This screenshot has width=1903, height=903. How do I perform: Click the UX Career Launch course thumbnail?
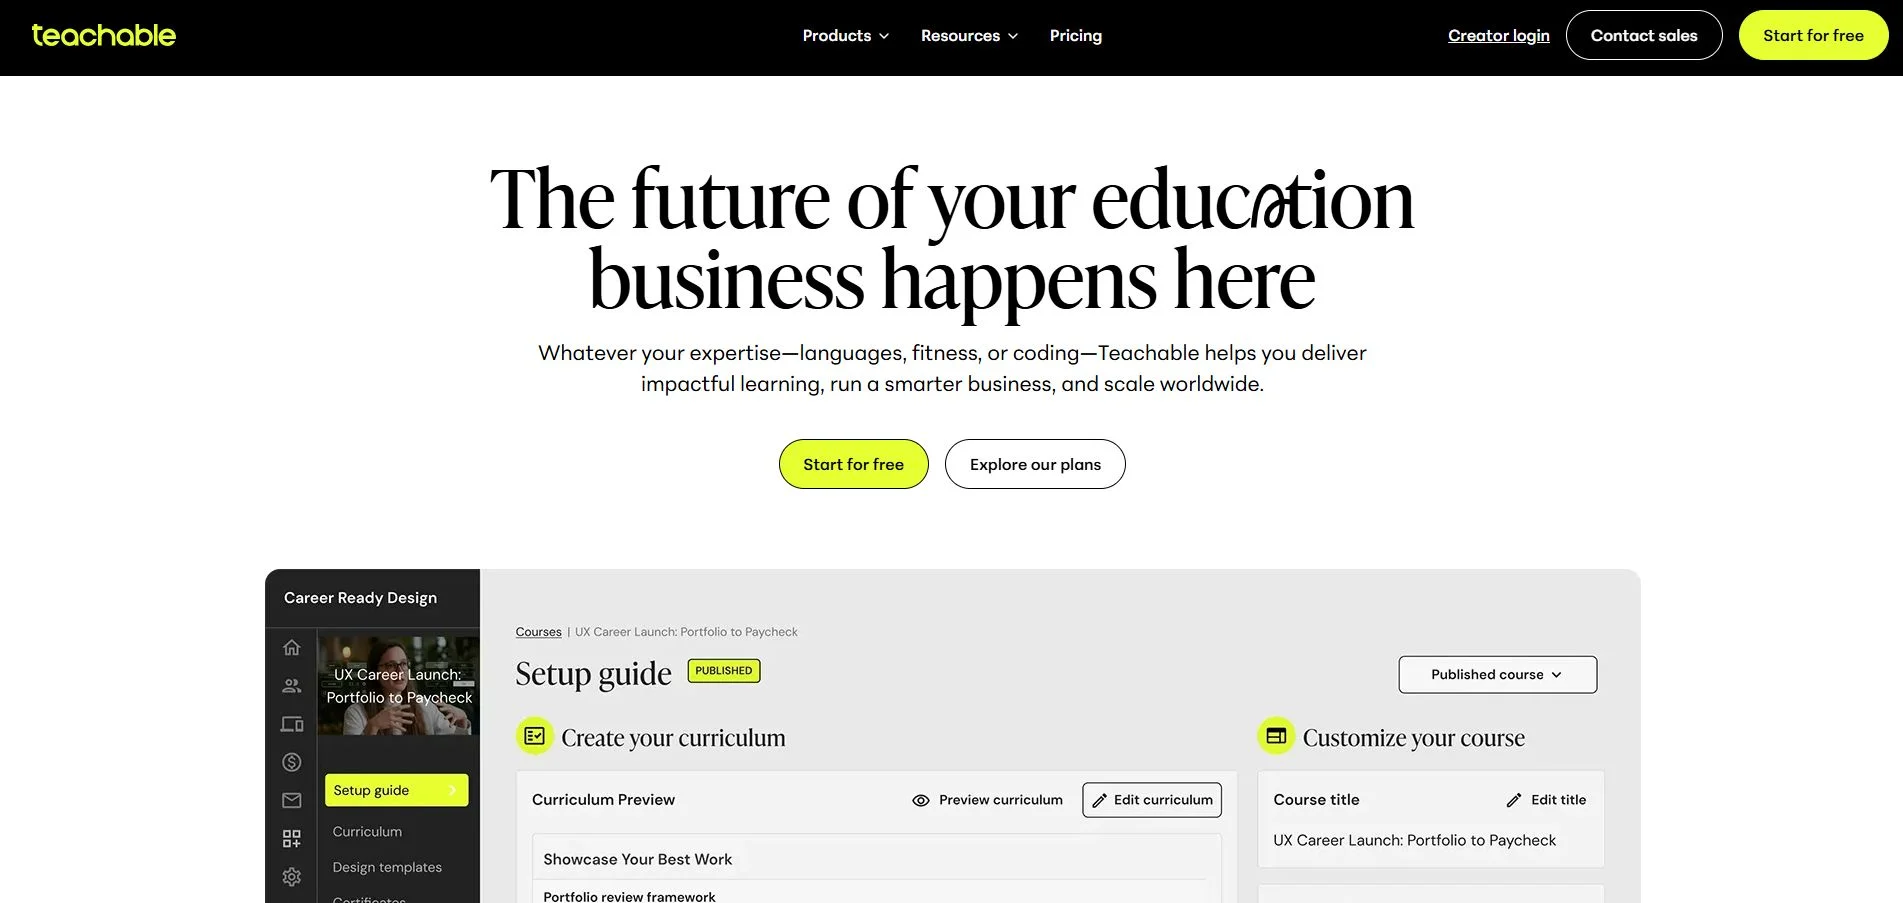tap(398, 685)
